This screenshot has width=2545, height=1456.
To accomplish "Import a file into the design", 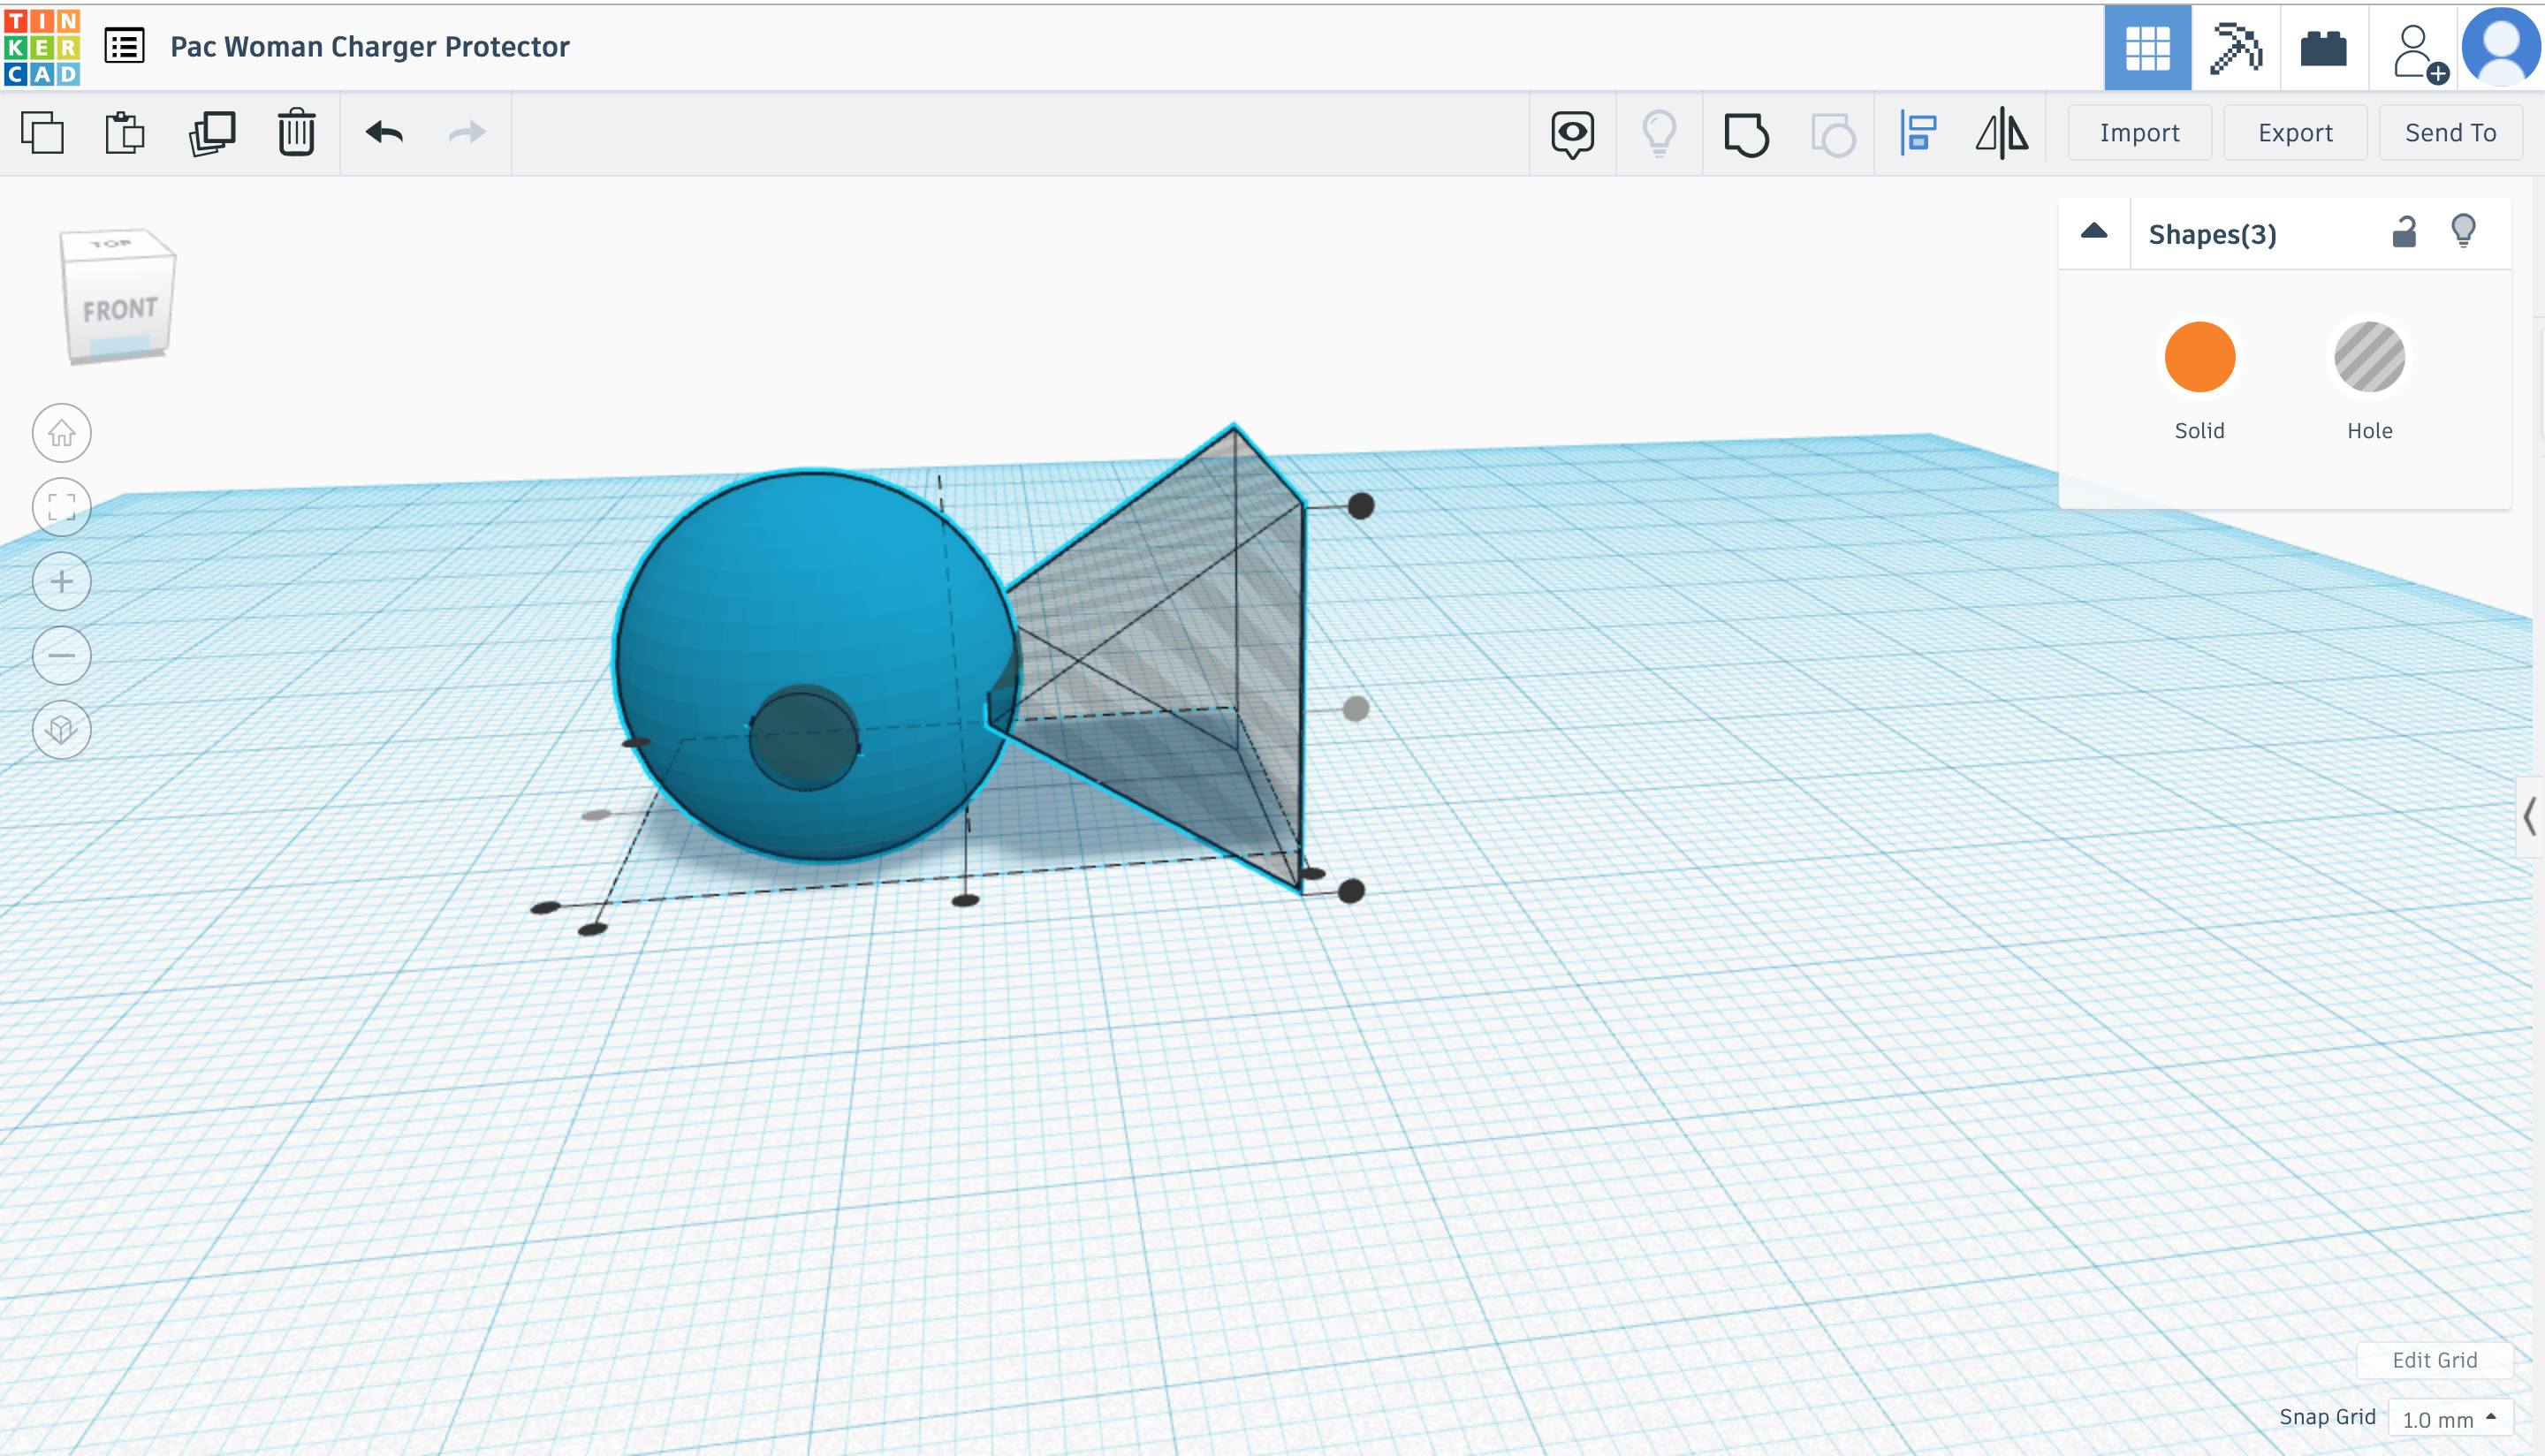I will click(x=2139, y=131).
